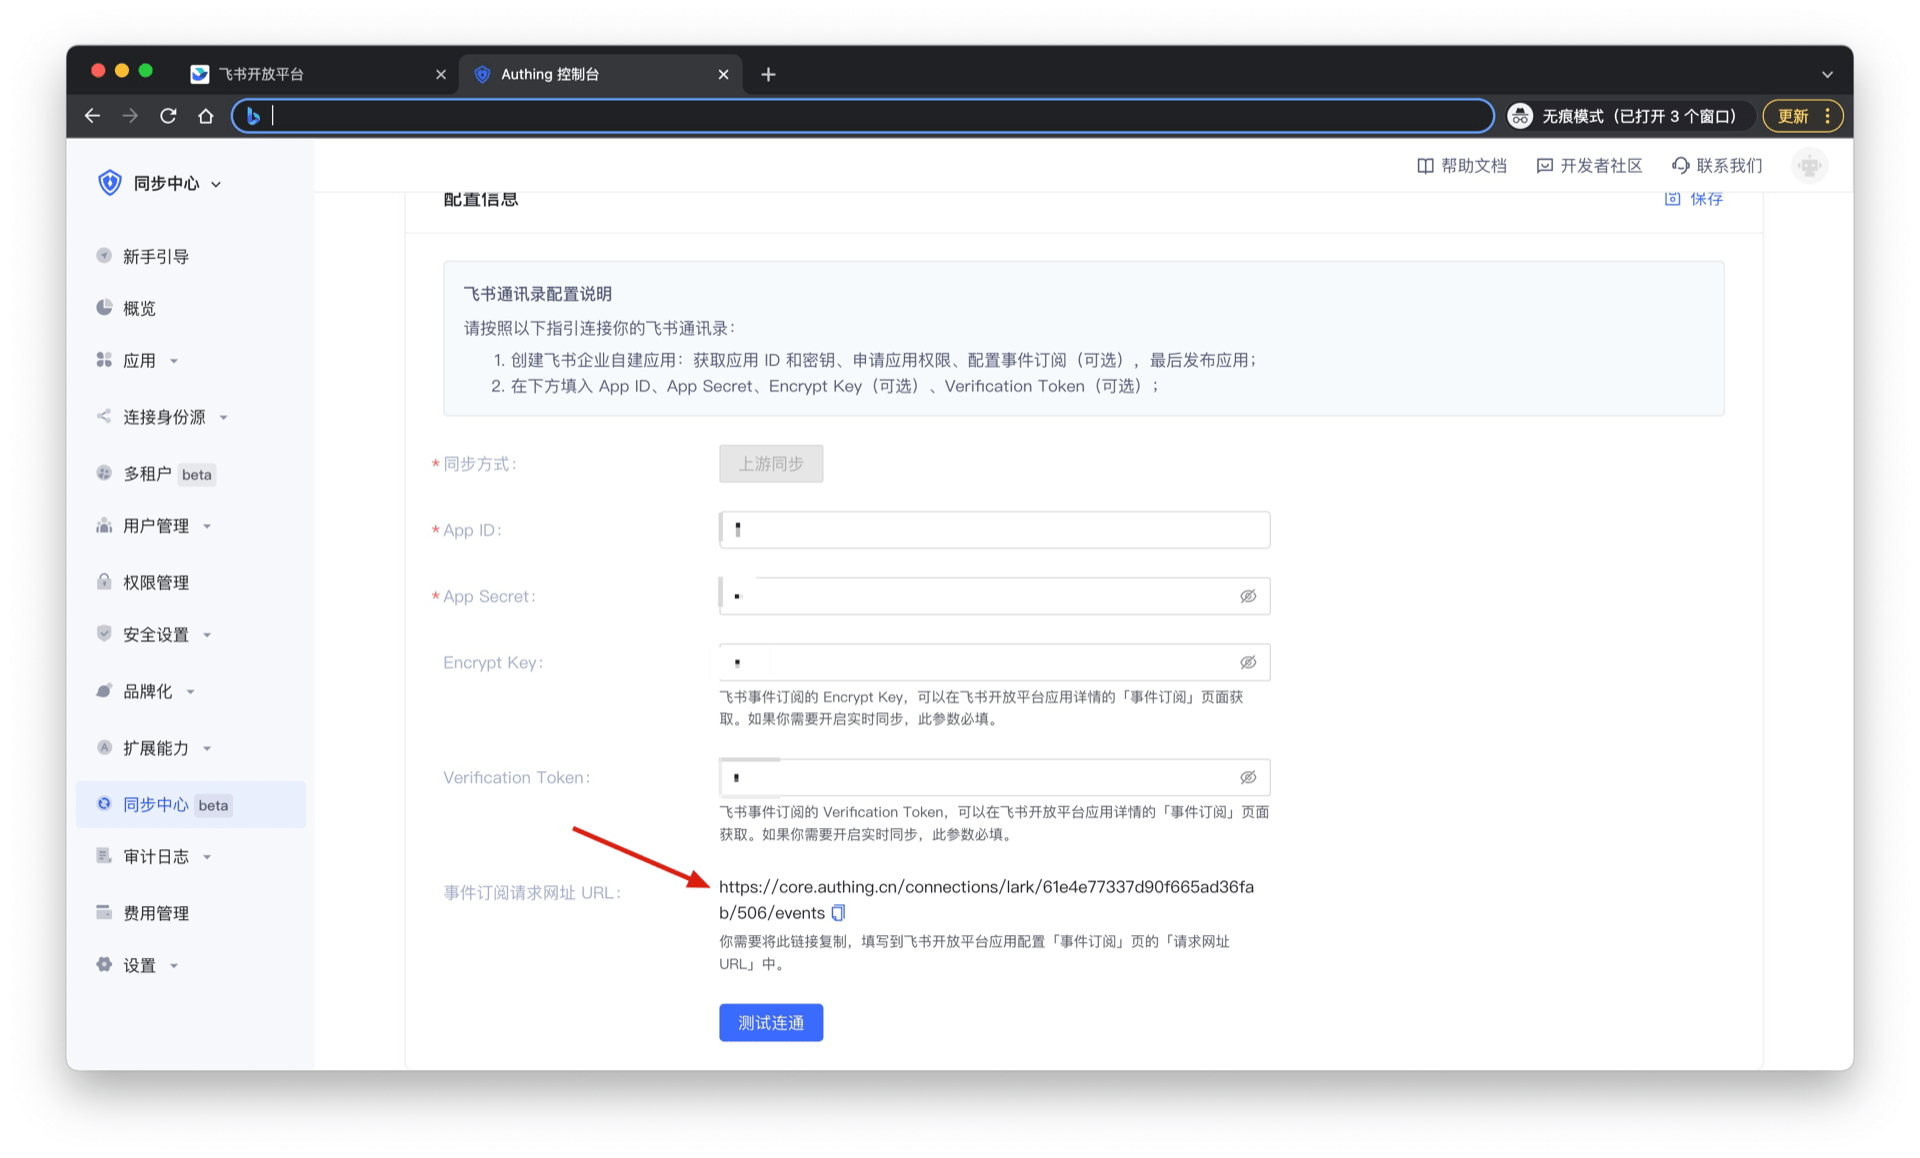Screen dimensions: 1920x1158
Task: Click the save icon in config header
Action: [x=1672, y=198]
